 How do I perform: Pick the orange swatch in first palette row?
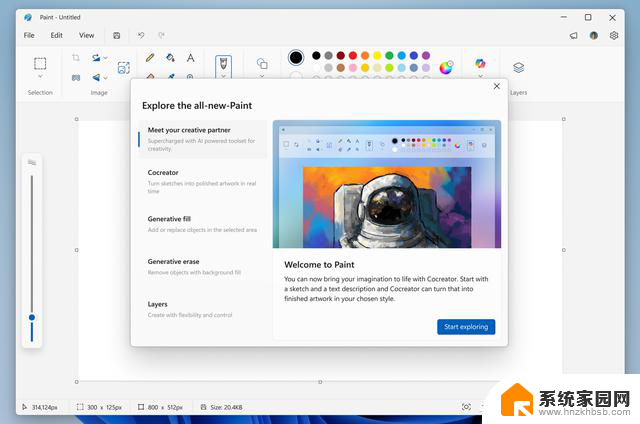tap(365, 55)
